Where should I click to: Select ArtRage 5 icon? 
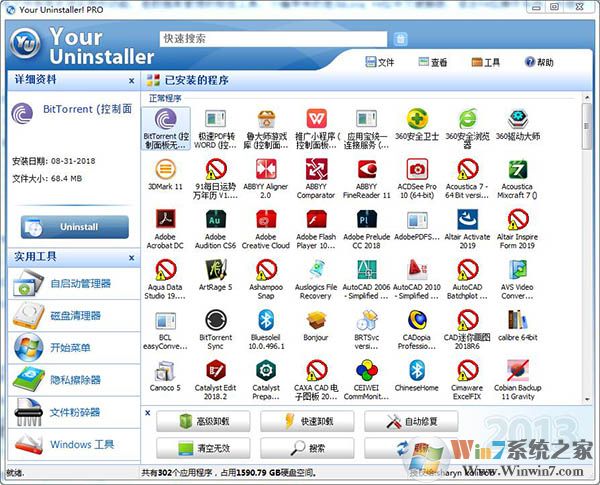pos(216,269)
